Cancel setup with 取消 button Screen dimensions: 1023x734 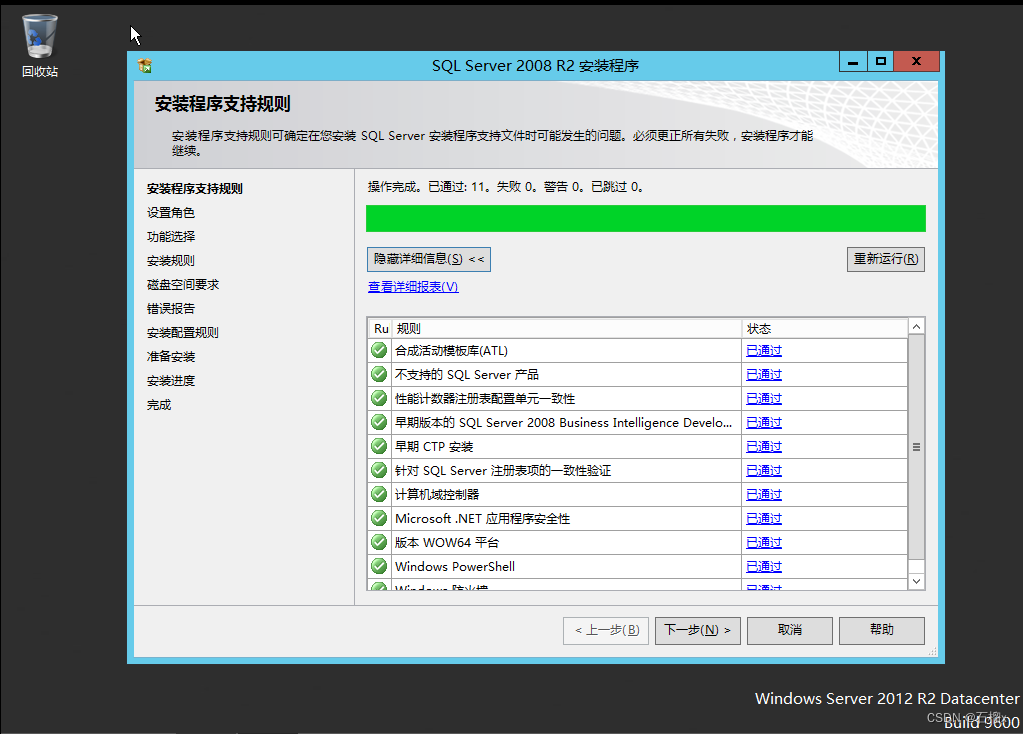[x=789, y=630]
